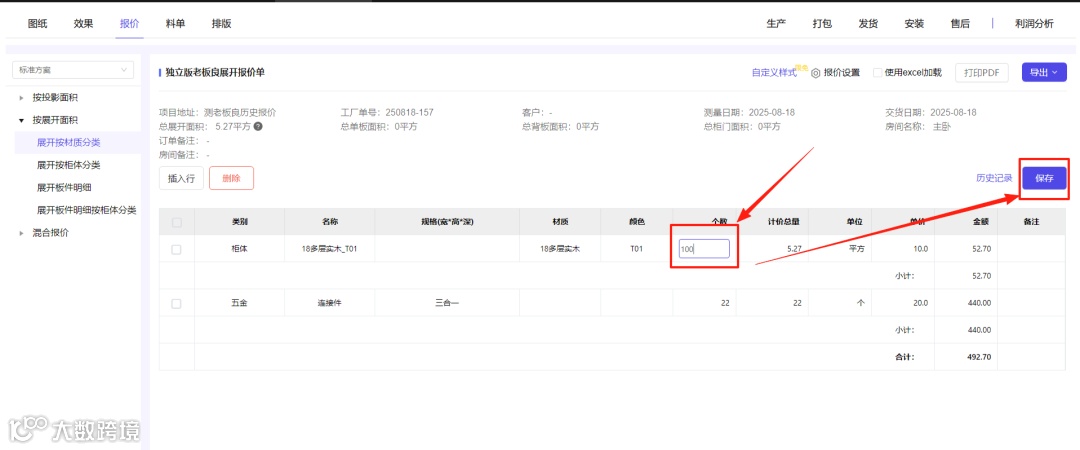Click the 18多层实木 material cell
This screenshot has width=1080, height=450.
click(x=560, y=249)
